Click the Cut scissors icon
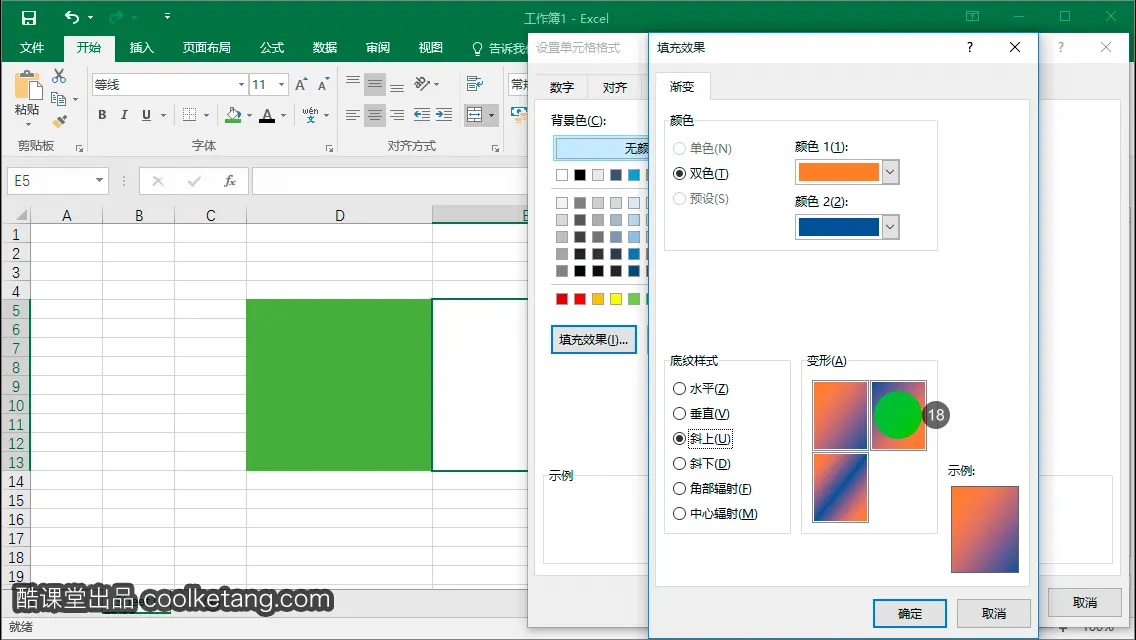The width and height of the screenshot is (1136, 640). 59,76
